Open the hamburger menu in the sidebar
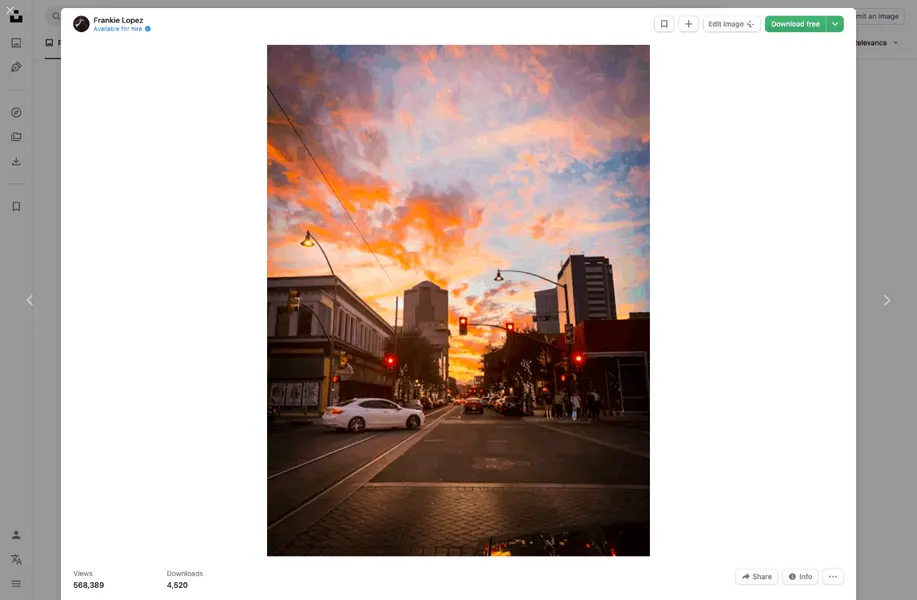Image resolution: width=917 pixels, height=600 pixels. coord(16,583)
